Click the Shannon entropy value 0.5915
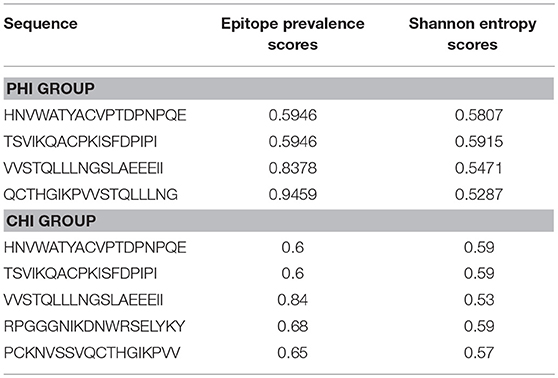Image resolution: width=558 pixels, height=378 pixels. 479,142
